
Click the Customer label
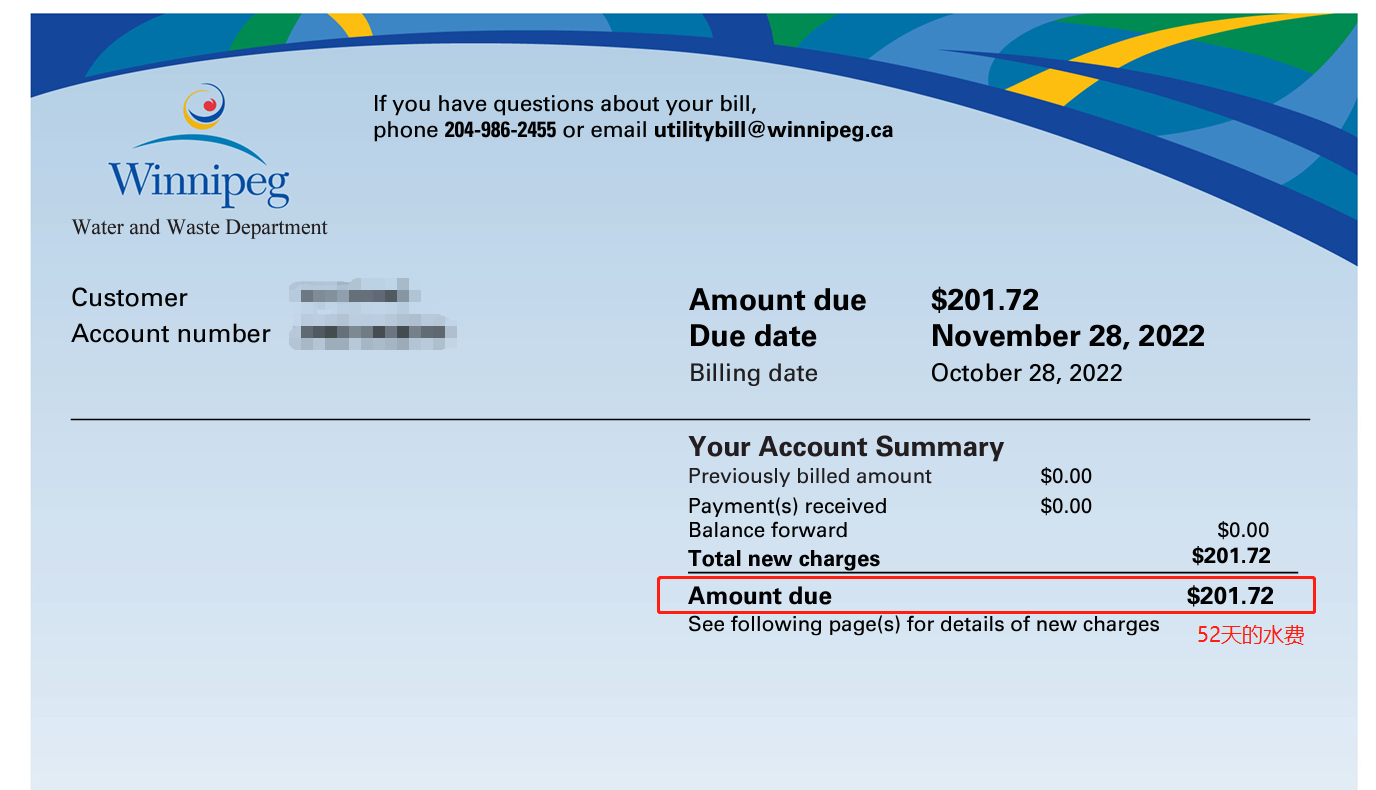(129, 298)
